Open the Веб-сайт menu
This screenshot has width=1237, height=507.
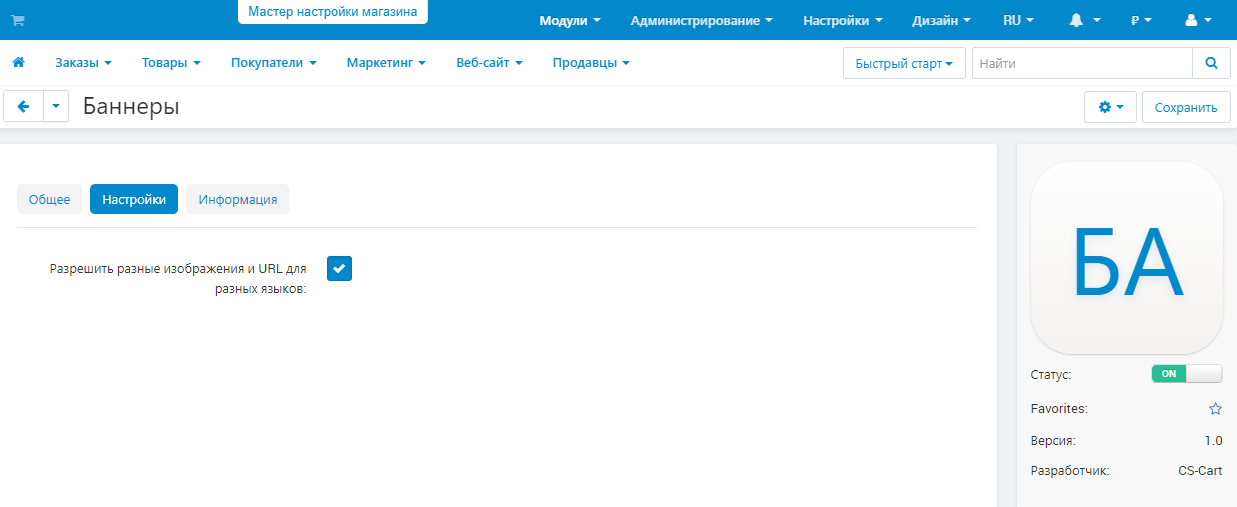click(489, 63)
